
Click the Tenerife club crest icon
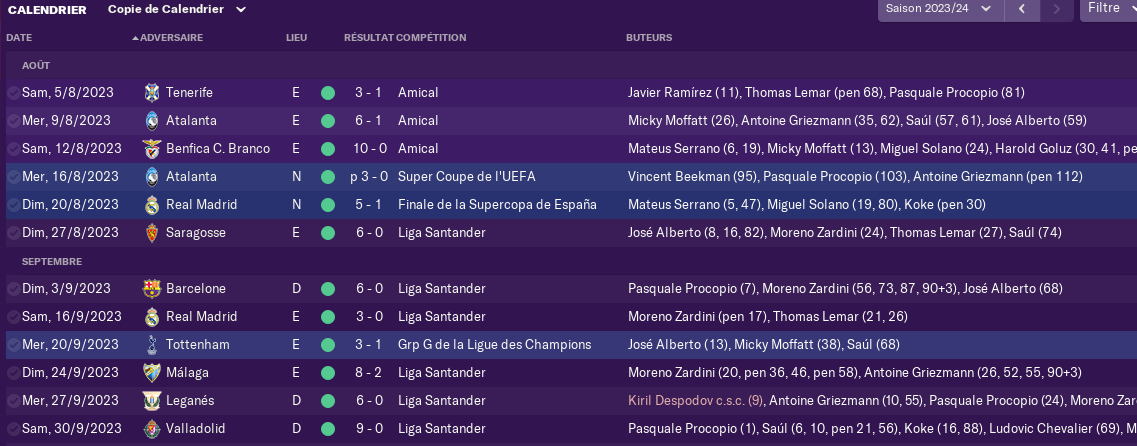point(152,93)
